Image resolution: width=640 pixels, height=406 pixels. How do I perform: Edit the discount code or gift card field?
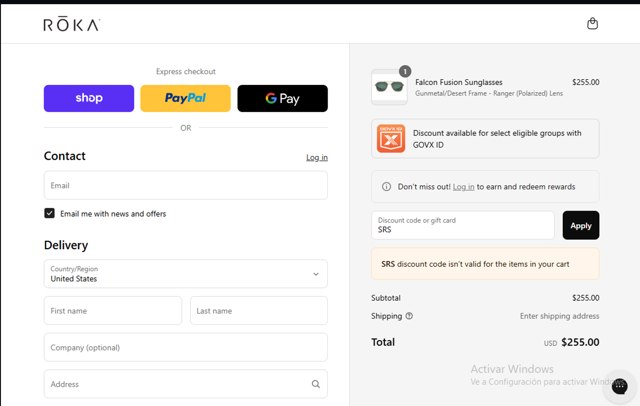463,225
